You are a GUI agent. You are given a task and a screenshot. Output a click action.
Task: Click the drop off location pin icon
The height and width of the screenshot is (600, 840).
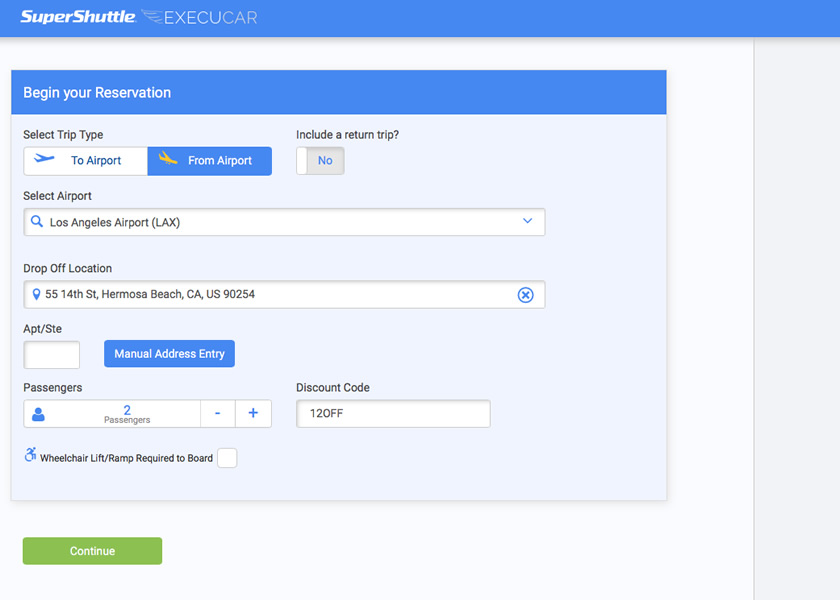36,294
